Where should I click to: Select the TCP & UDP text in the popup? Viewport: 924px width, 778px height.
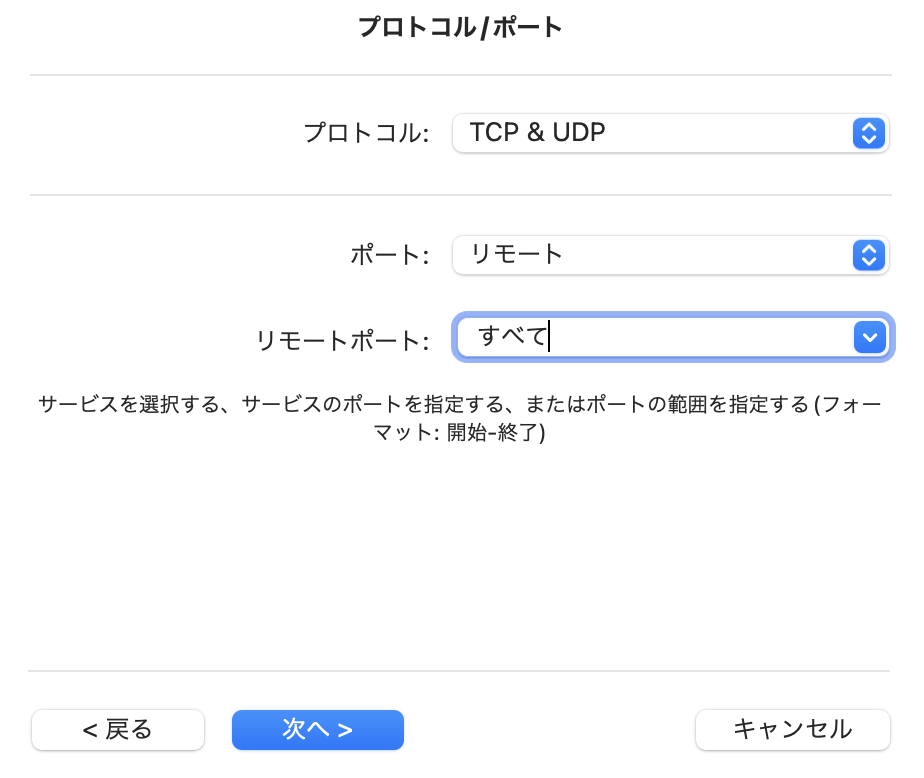coord(537,133)
